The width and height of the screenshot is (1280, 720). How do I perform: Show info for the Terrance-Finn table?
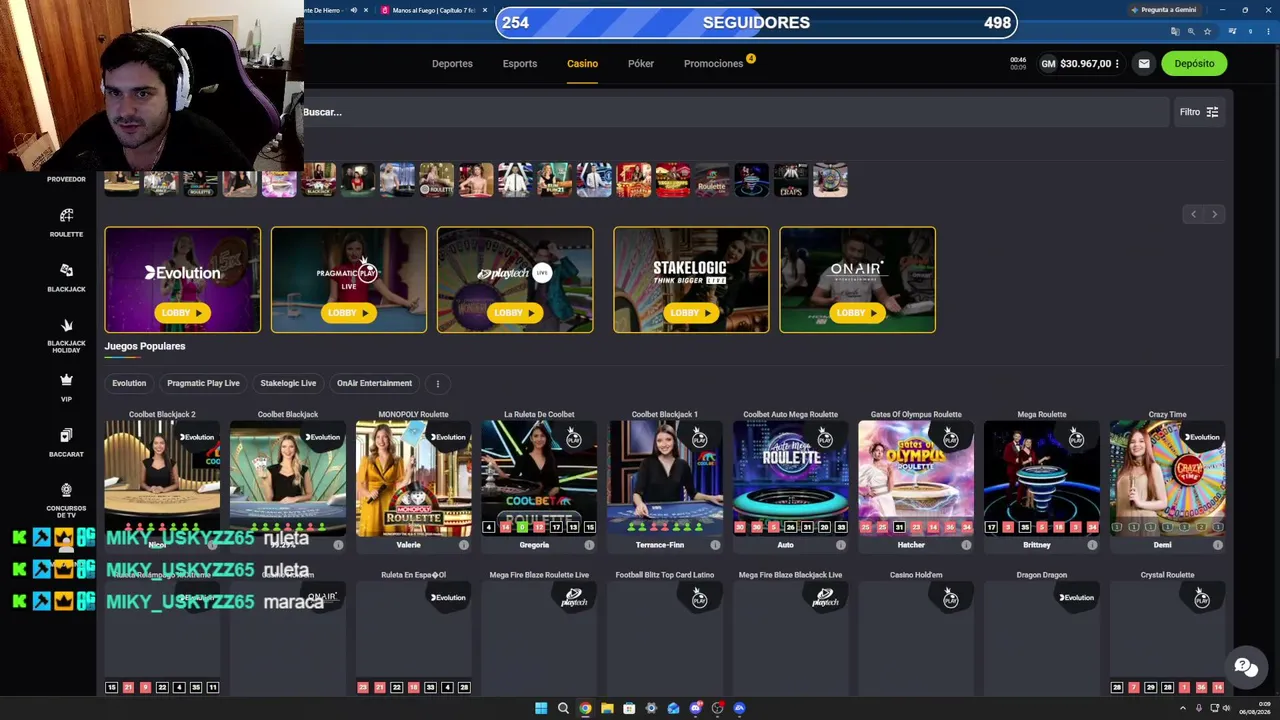(715, 545)
